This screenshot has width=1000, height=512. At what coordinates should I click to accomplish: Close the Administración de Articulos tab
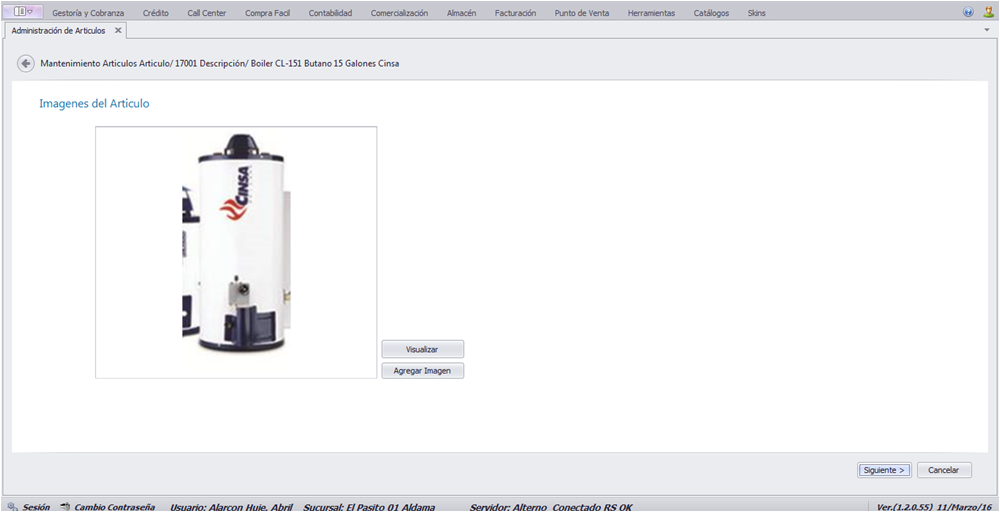tap(118, 30)
